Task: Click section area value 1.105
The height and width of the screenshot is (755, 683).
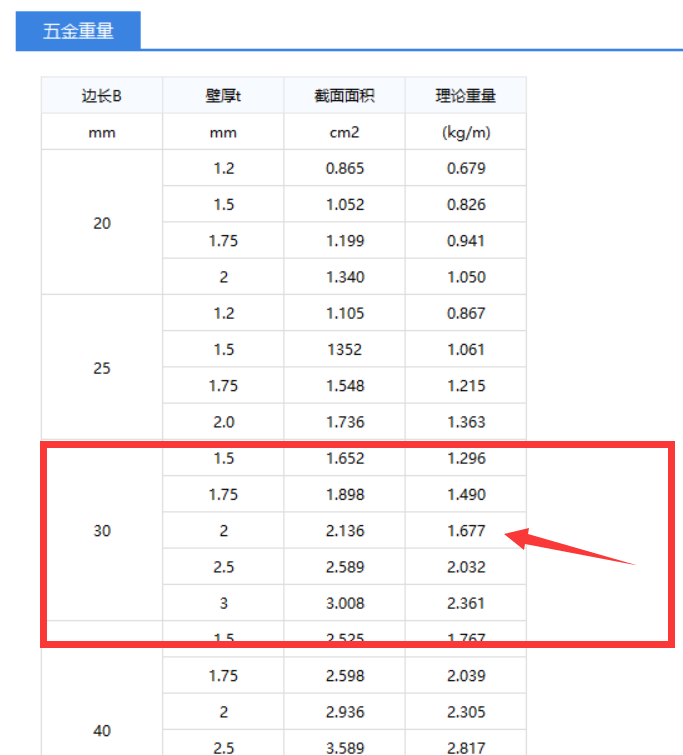Action: click(345, 313)
